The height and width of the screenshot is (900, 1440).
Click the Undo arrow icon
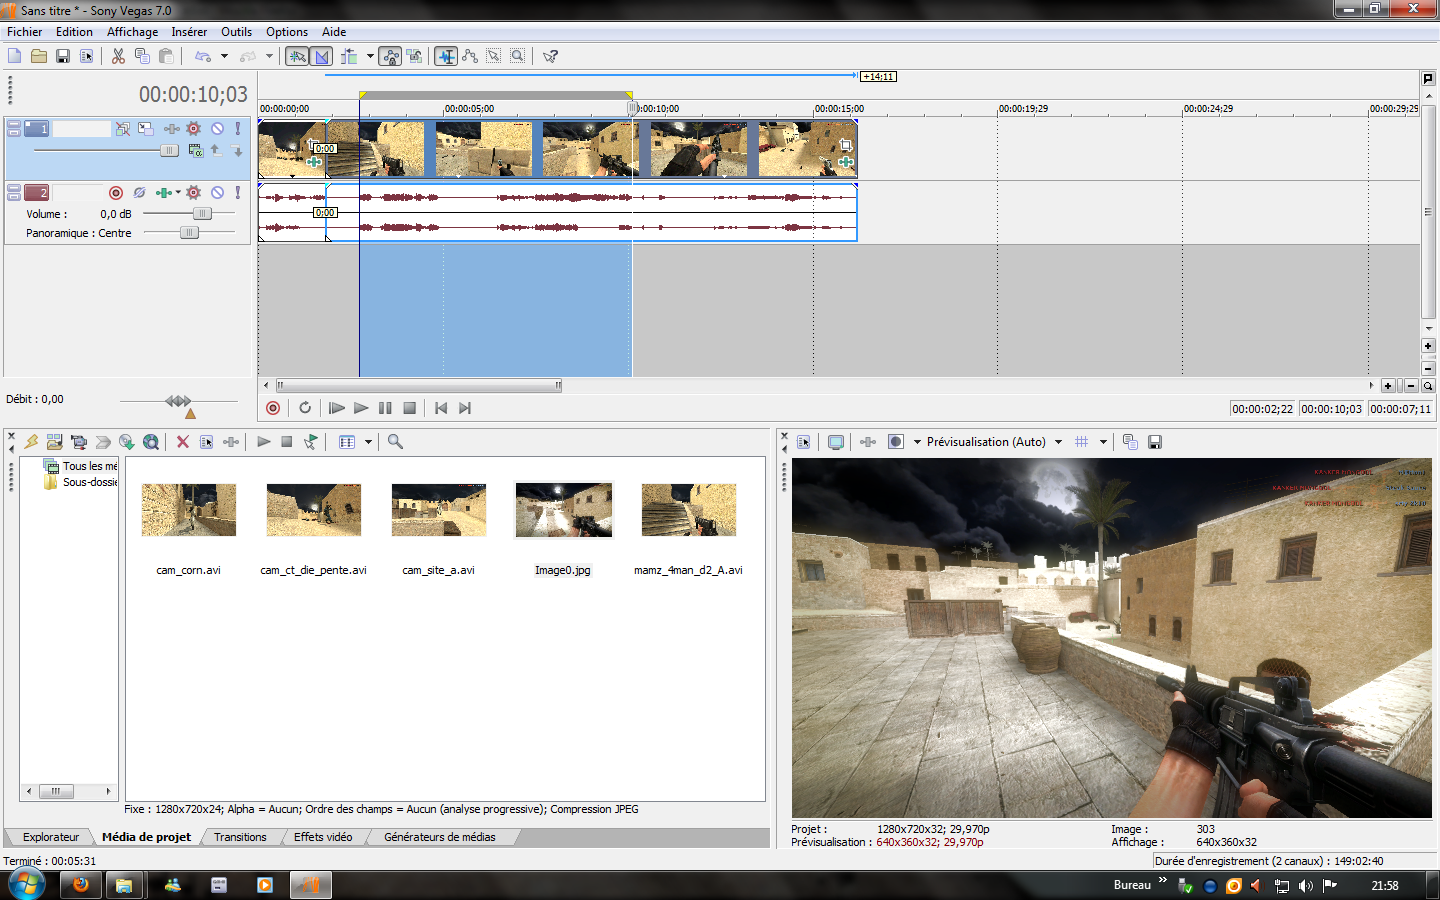203,56
